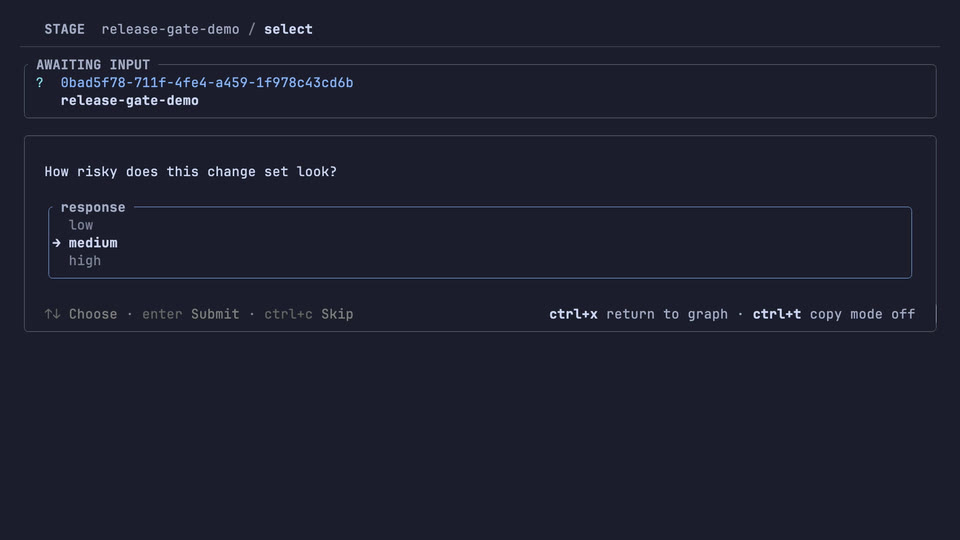
Task: Click the AWAITING INPUT panel title
Action: (x=93, y=65)
